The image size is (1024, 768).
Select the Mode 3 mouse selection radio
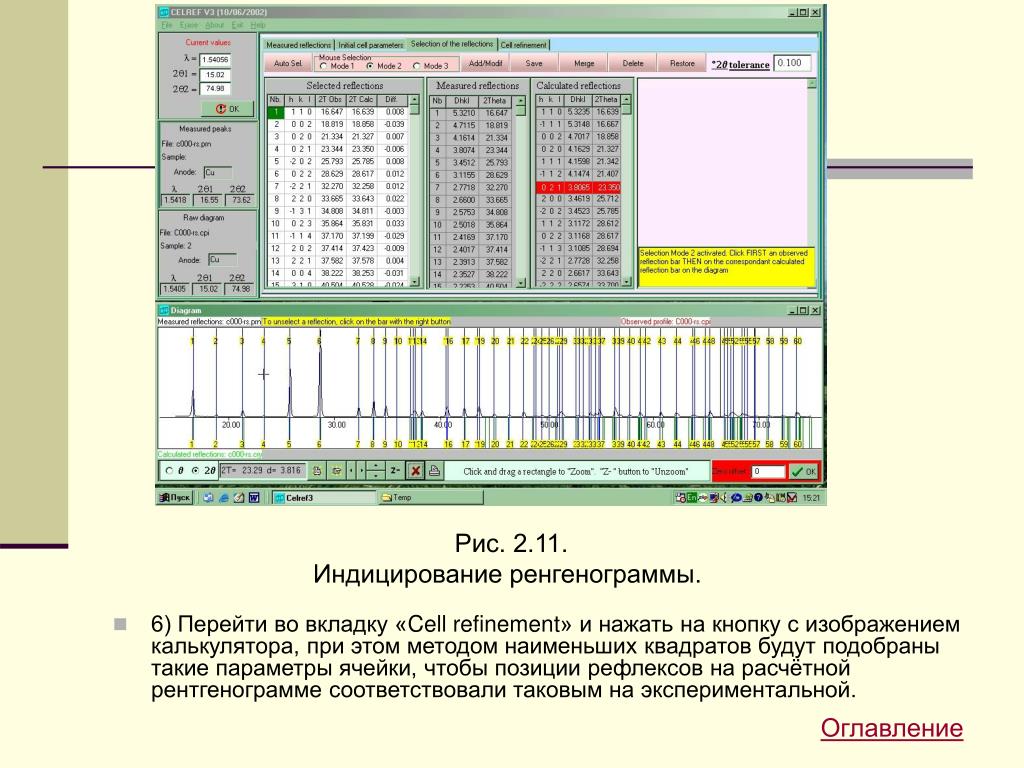click(x=417, y=66)
